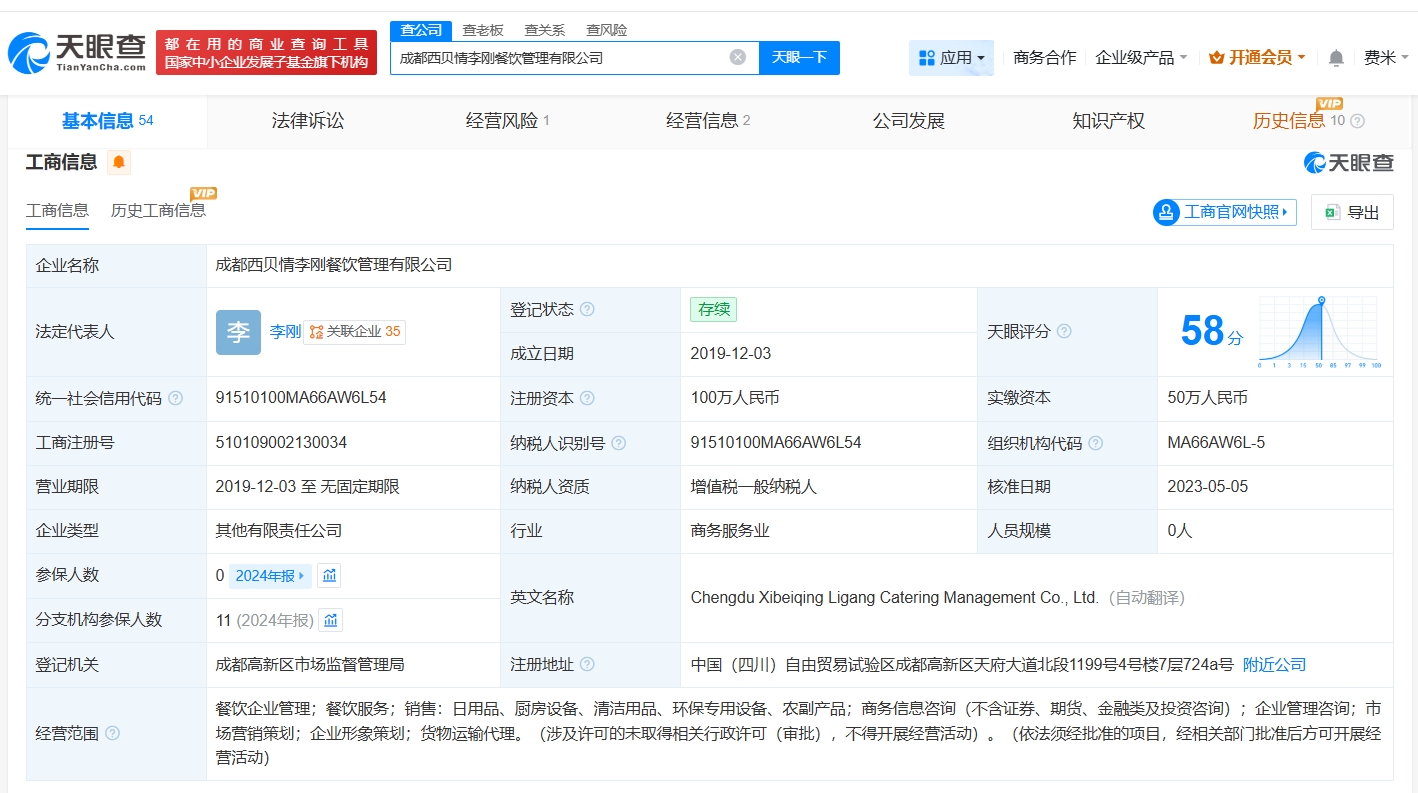Select the 历史工商信息 sub-tab
The height and width of the screenshot is (793, 1418).
pos(158,210)
